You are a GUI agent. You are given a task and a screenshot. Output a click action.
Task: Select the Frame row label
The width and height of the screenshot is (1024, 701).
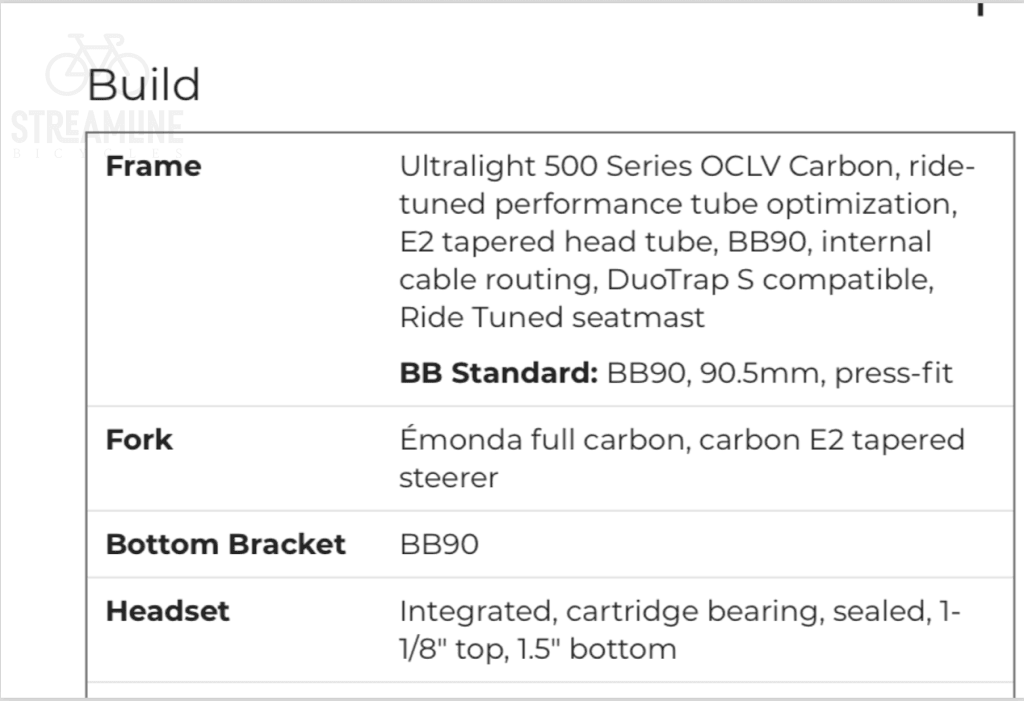[x=153, y=166]
